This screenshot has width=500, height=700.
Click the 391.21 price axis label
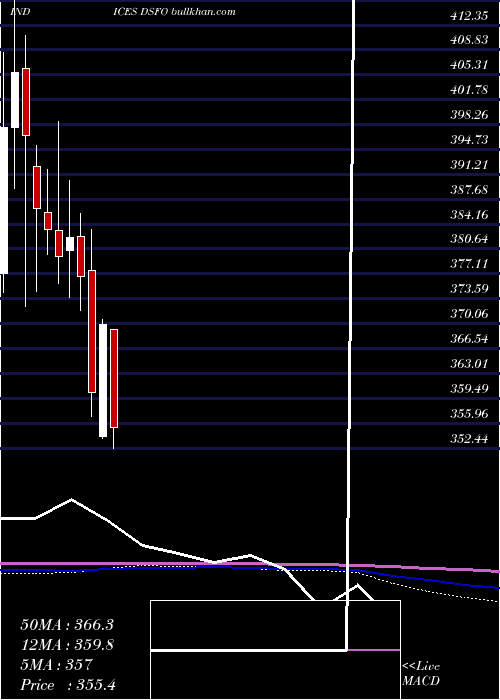[468, 165]
